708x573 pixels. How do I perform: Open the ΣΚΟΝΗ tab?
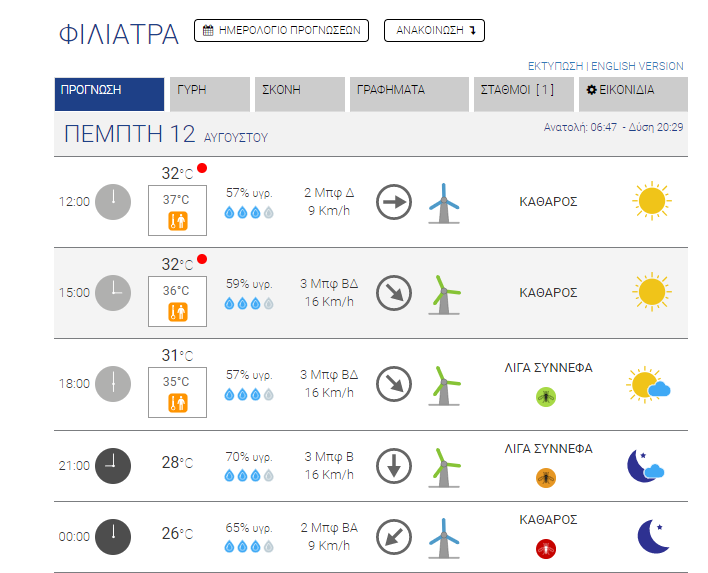300,94
